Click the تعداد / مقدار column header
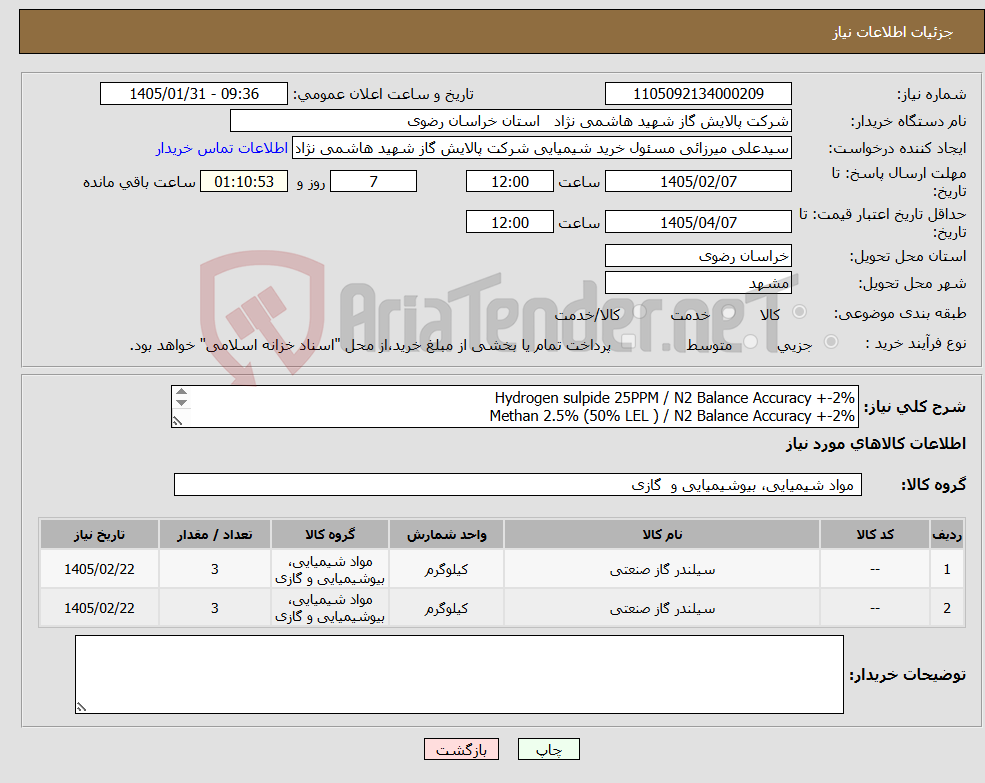The width and height of the screenshot is (985, 783). click(x=214, y=534)
